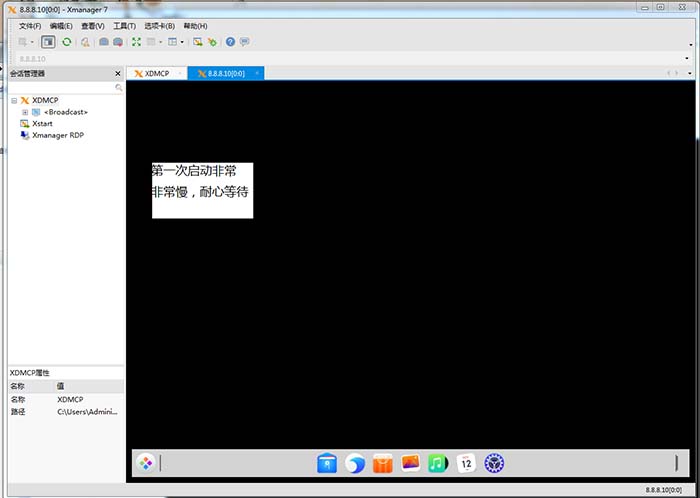Click the speech bubble feedback icon
Screen dimensions: 700x498
244,42
